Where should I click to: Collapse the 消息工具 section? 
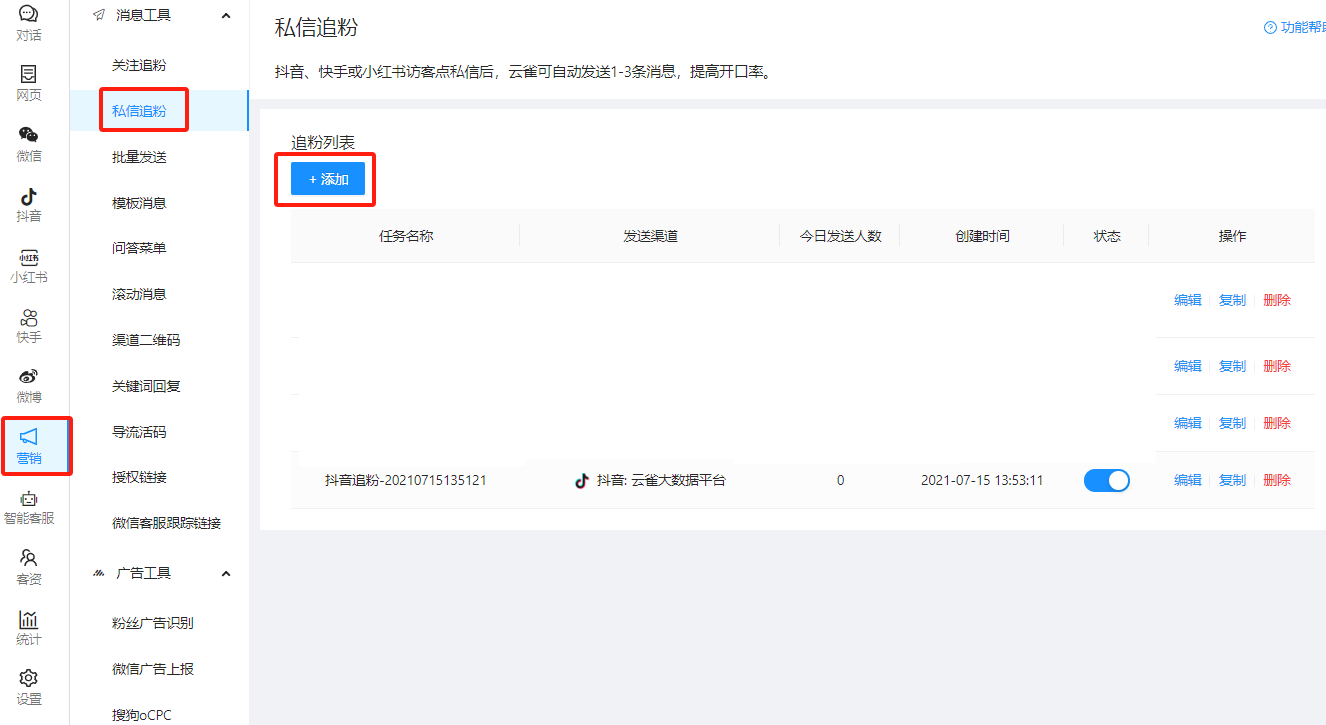226,15
